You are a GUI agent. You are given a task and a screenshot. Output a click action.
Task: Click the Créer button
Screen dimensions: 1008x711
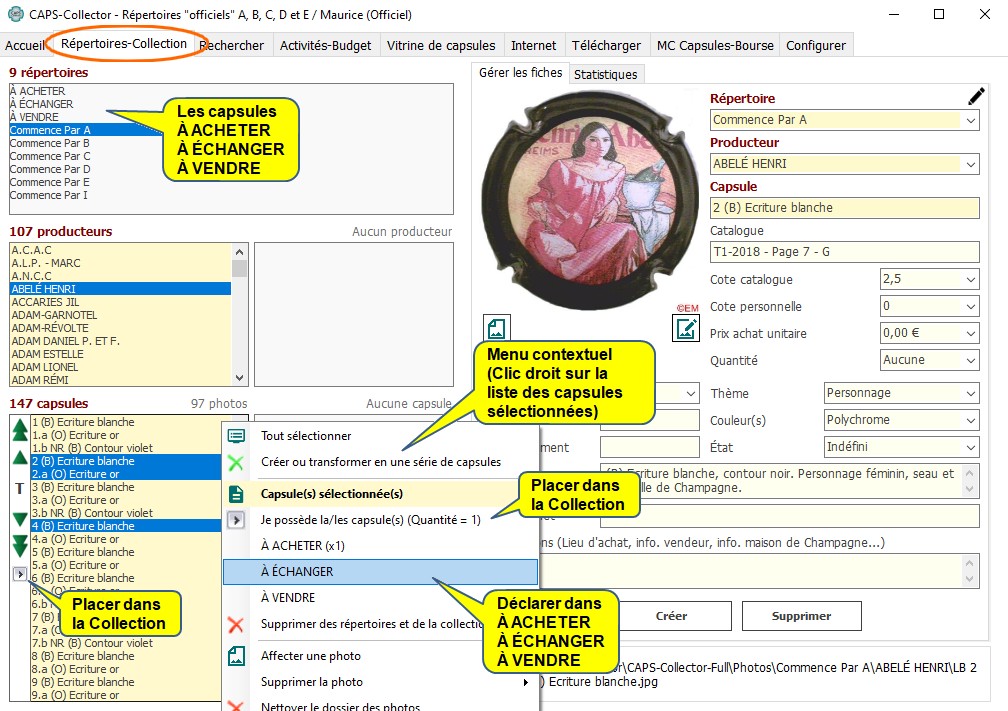pyautogui.click(x=671, y=616)
